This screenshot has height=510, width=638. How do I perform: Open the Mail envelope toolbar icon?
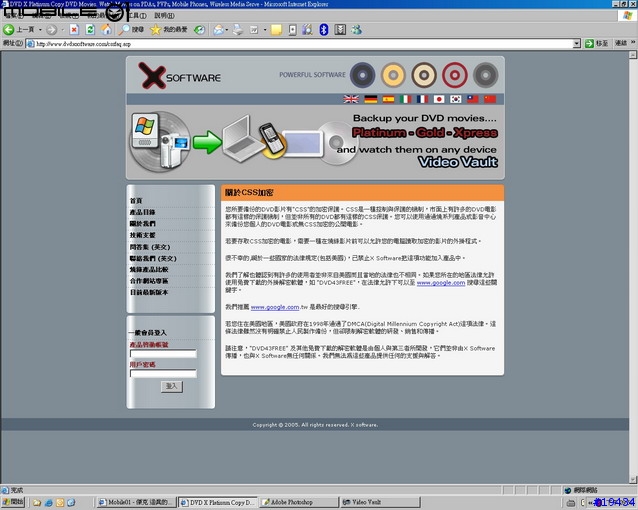click(x=218, y=29)
